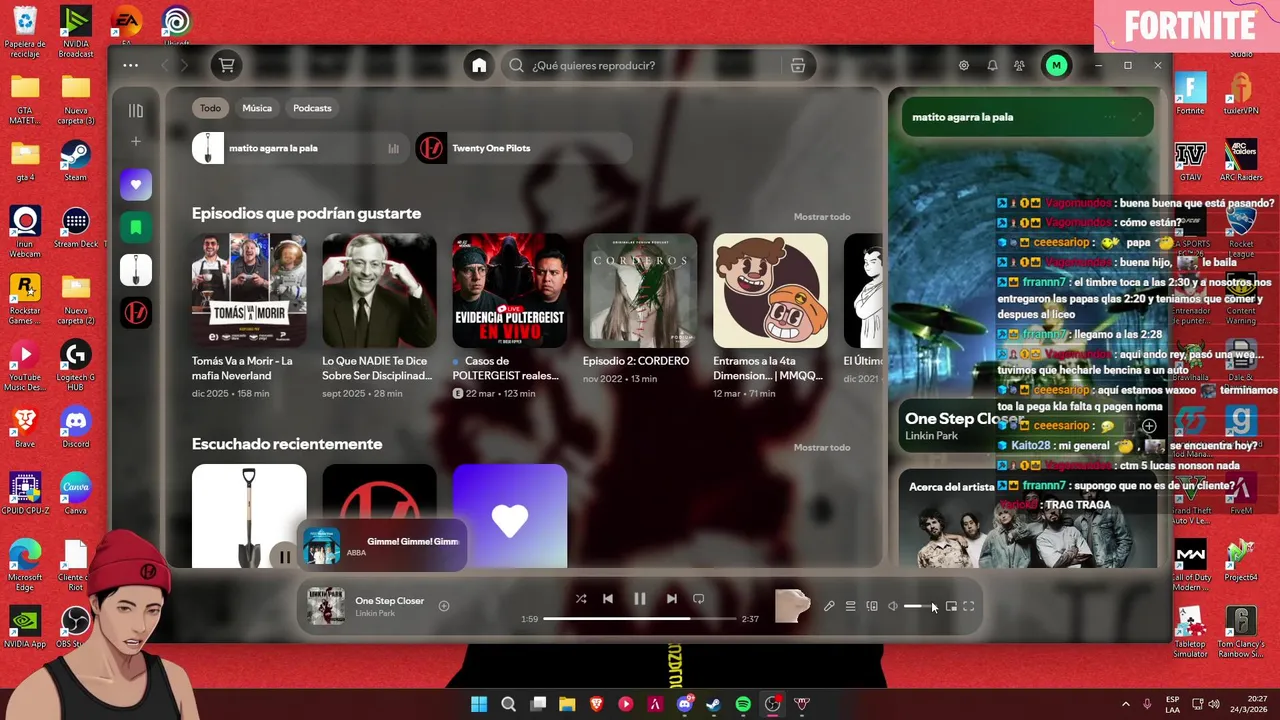Image resolution: width=1280 pixels, height=720 pixels.
Task: Open Liked Songs card in recently played
Action: [510, 516]
